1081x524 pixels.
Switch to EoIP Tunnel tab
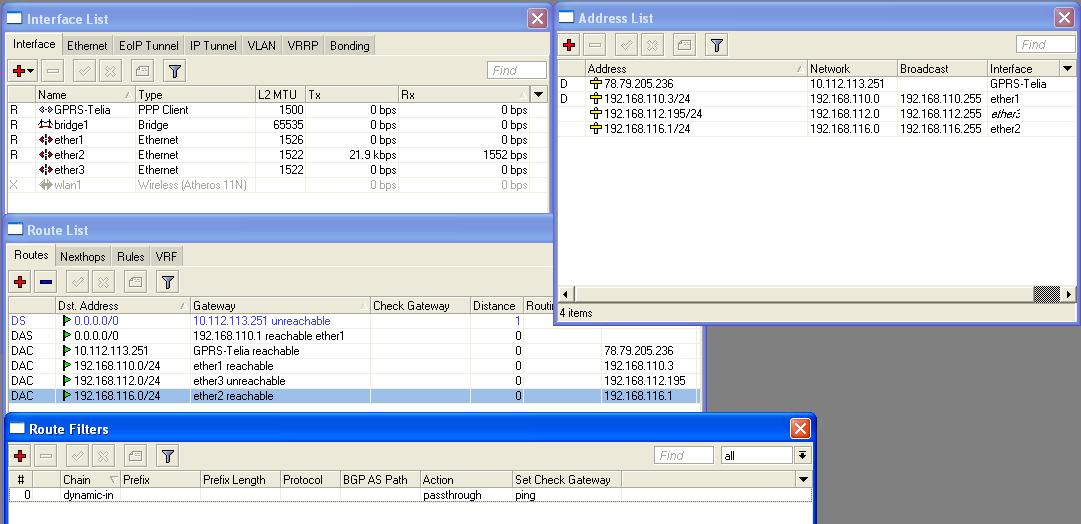click(x=149, y=46)
